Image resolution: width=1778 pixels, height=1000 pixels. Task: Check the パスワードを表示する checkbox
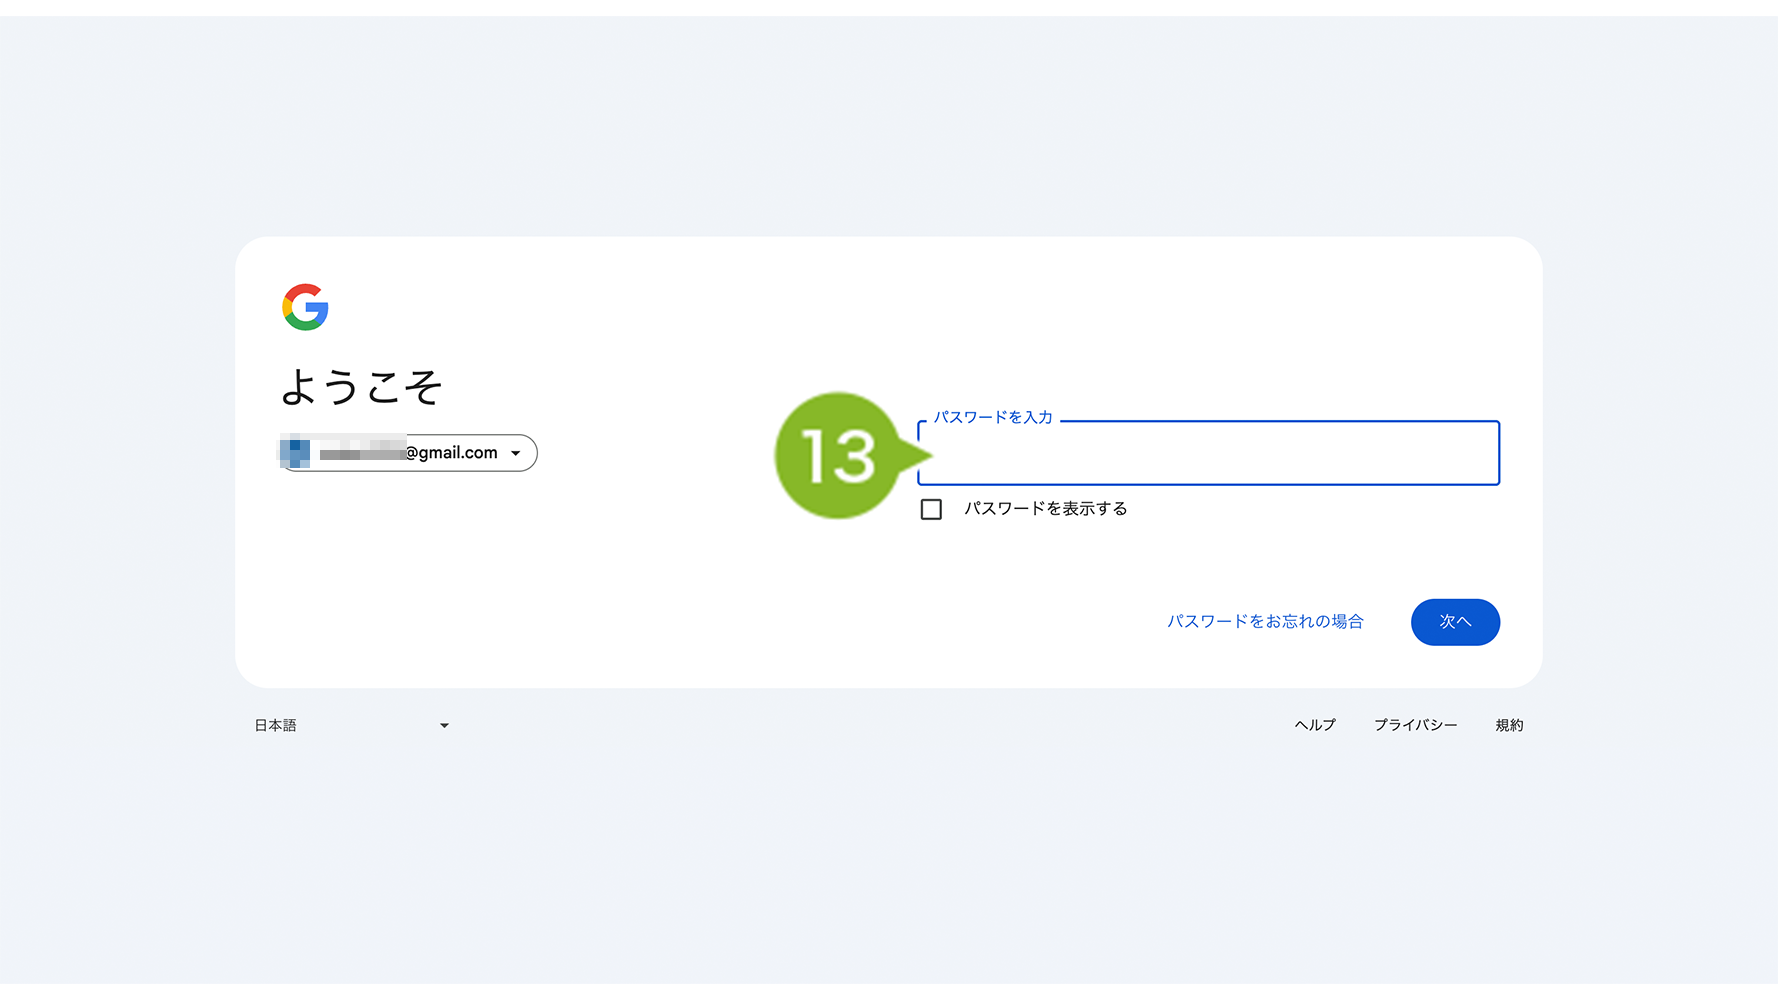point(931,509)
